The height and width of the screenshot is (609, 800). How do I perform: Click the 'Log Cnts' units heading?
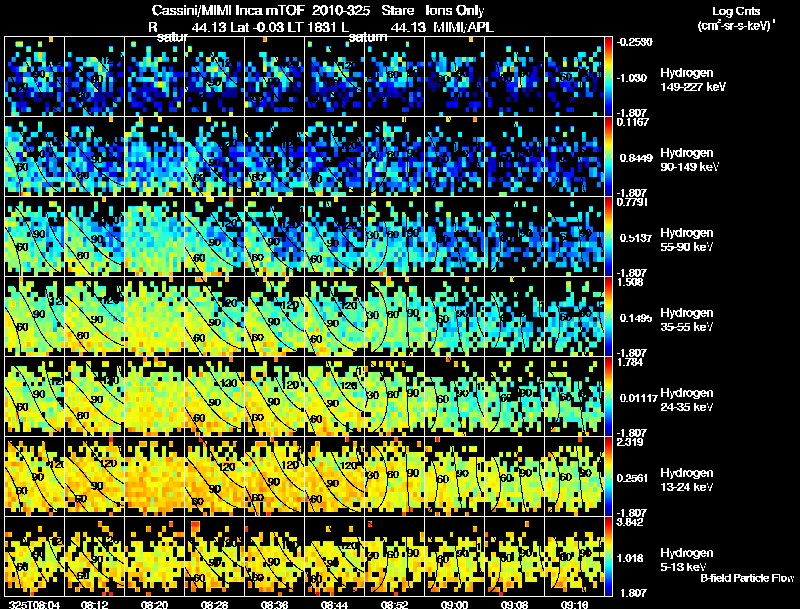click(736, 11)
